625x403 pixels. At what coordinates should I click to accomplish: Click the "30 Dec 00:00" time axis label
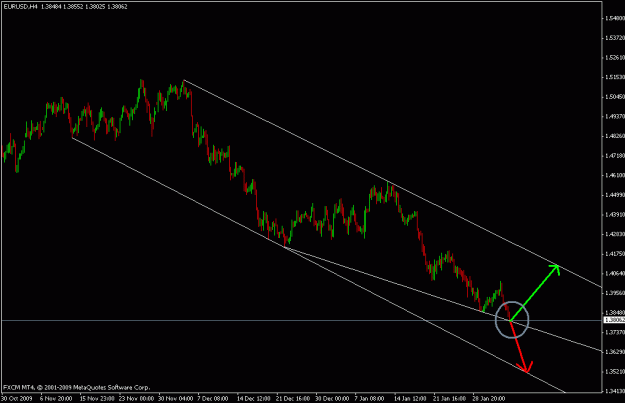click(332, 398)
